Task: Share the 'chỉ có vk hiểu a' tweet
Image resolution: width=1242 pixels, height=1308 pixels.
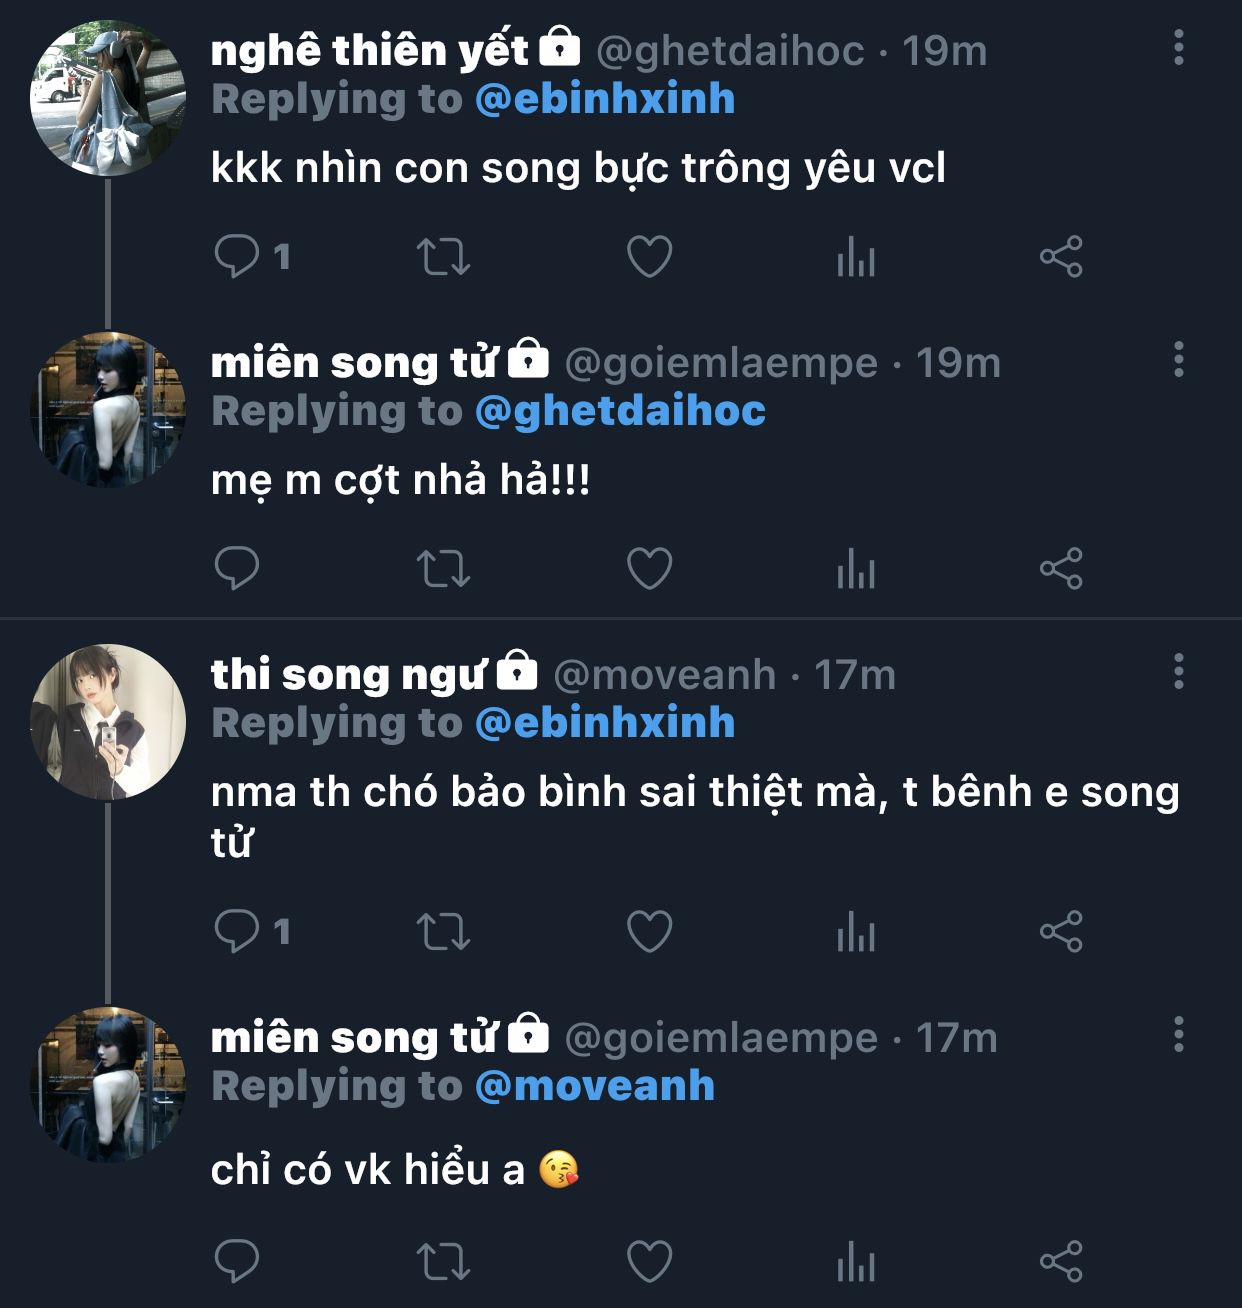Action: [1061, 1261]
